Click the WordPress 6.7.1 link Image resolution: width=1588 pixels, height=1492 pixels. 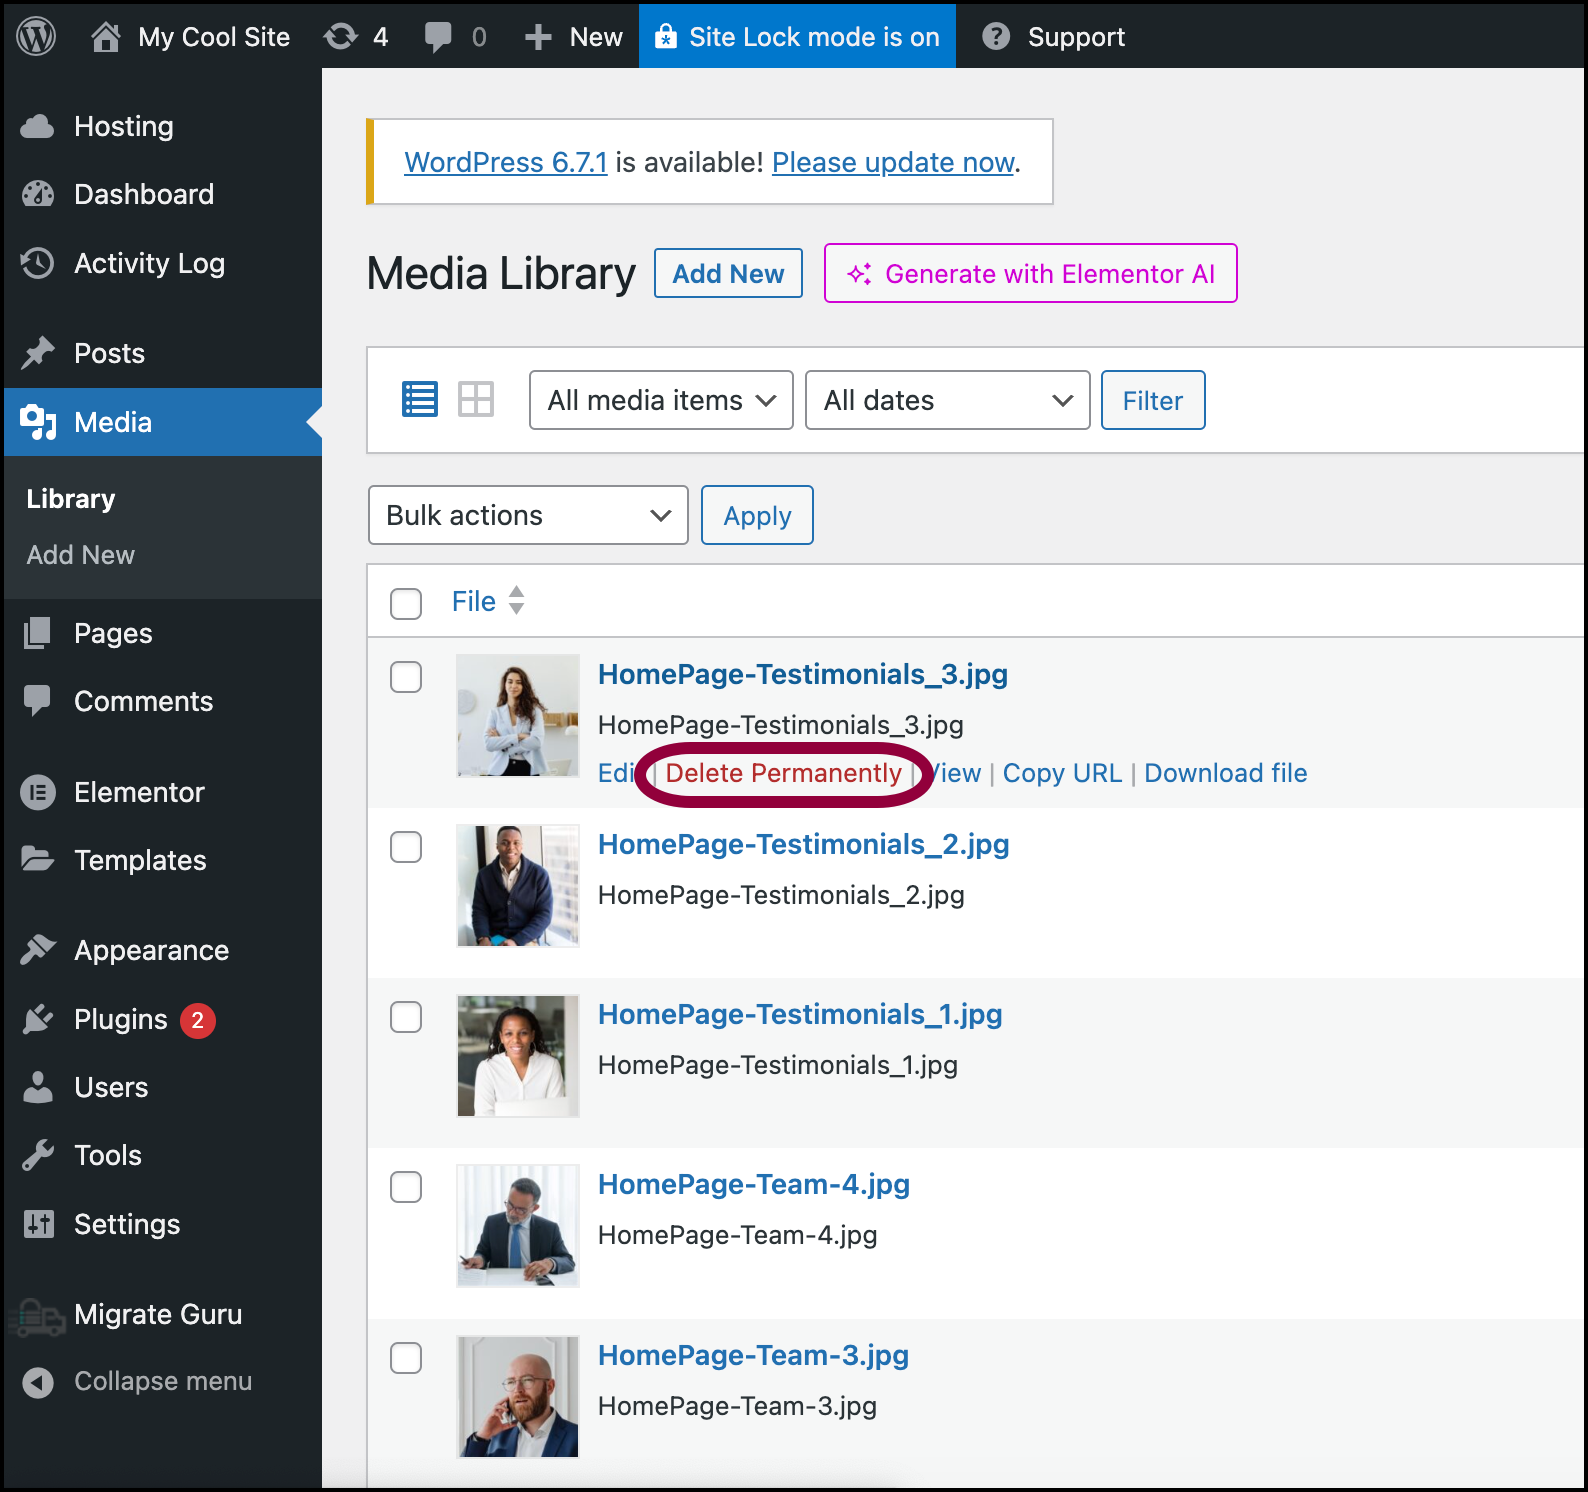506,162
